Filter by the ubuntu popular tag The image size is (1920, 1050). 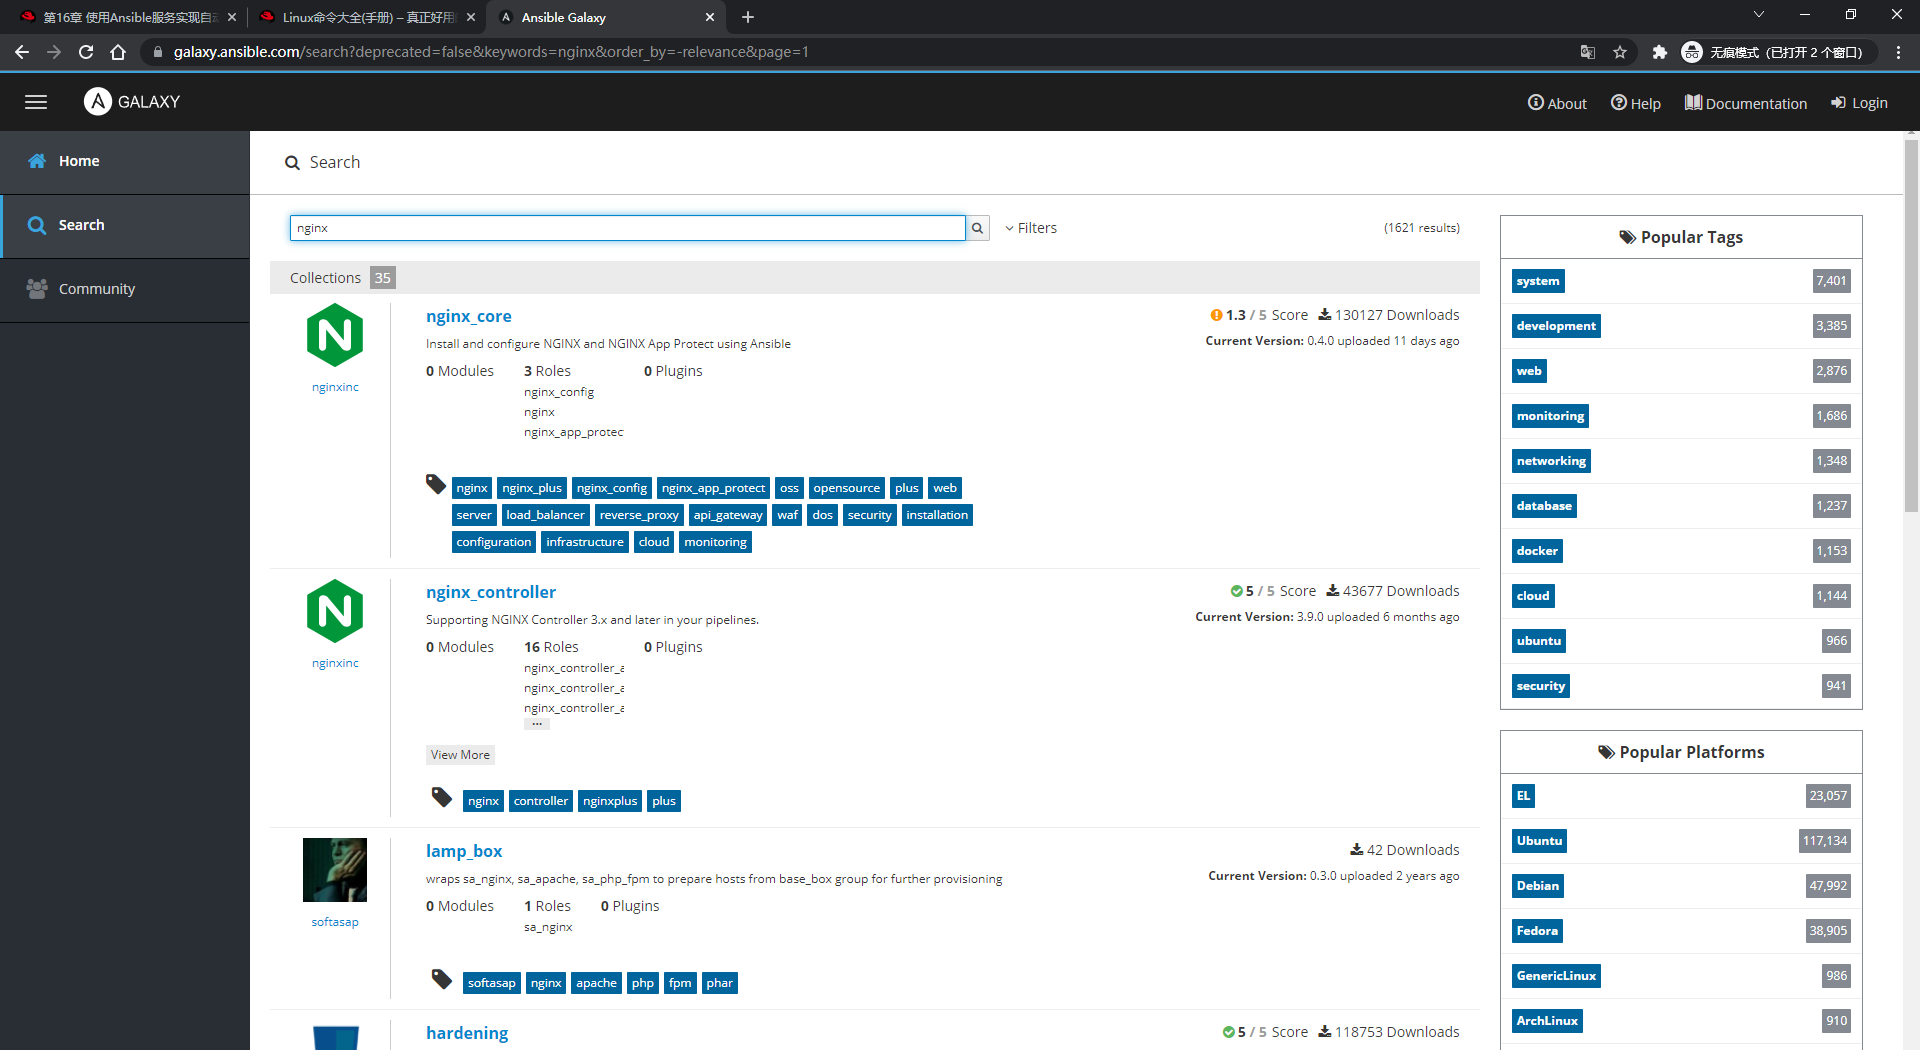[1539, 641]
